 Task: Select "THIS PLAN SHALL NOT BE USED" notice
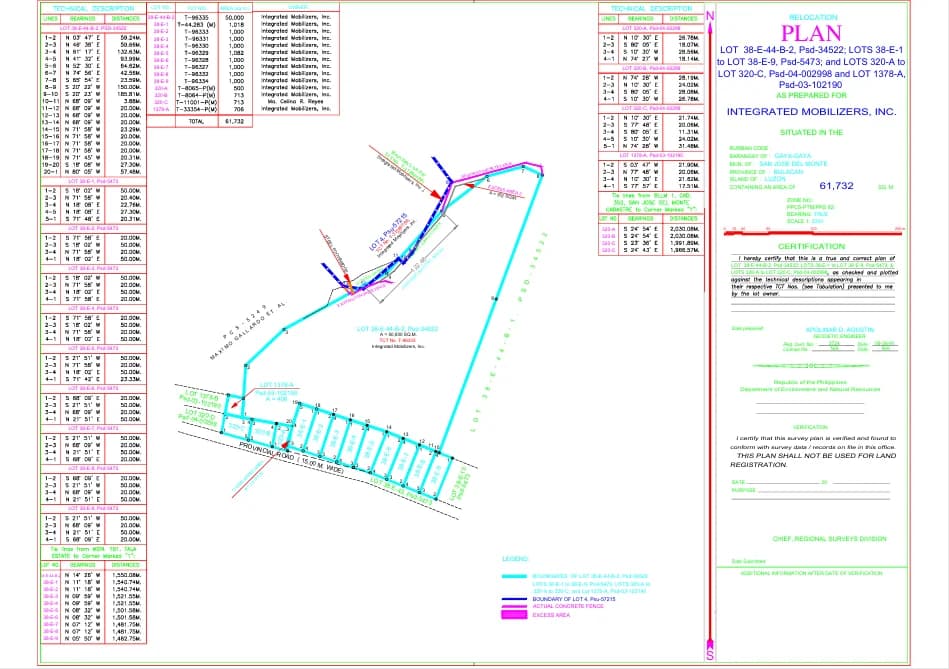click(x=813, y=460)
